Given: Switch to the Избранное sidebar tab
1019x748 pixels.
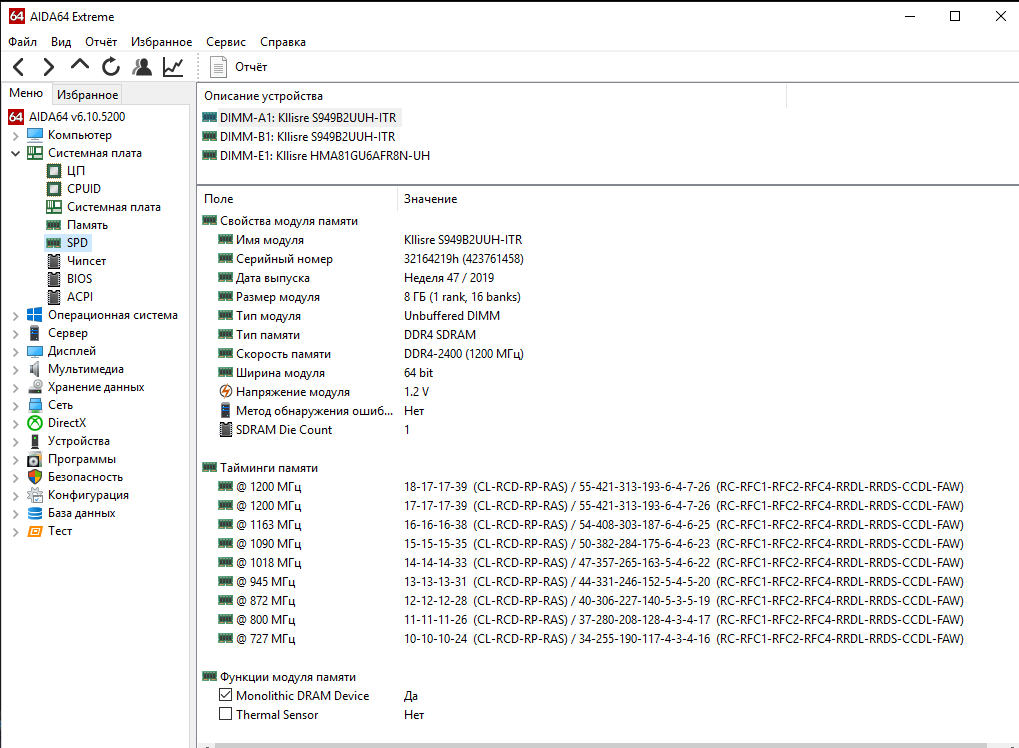Looking at the screenshot, I should click(87, 94).
